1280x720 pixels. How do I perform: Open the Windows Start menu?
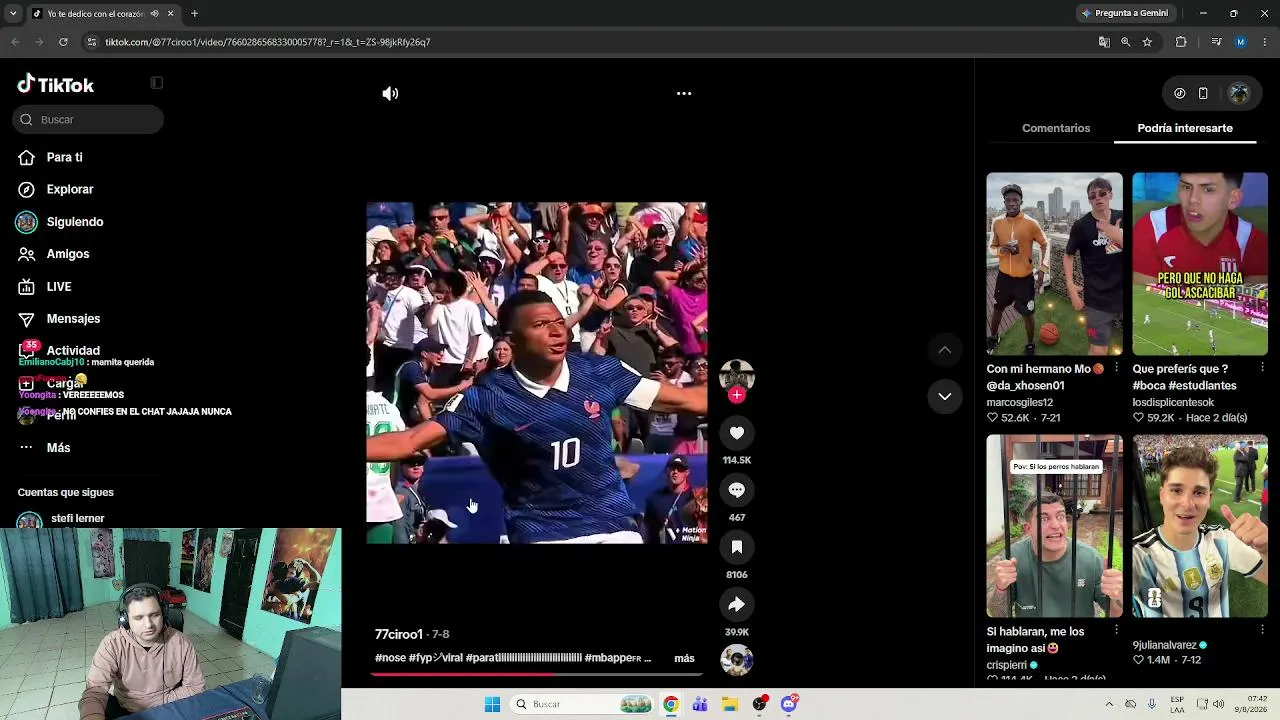coord(492,704)
